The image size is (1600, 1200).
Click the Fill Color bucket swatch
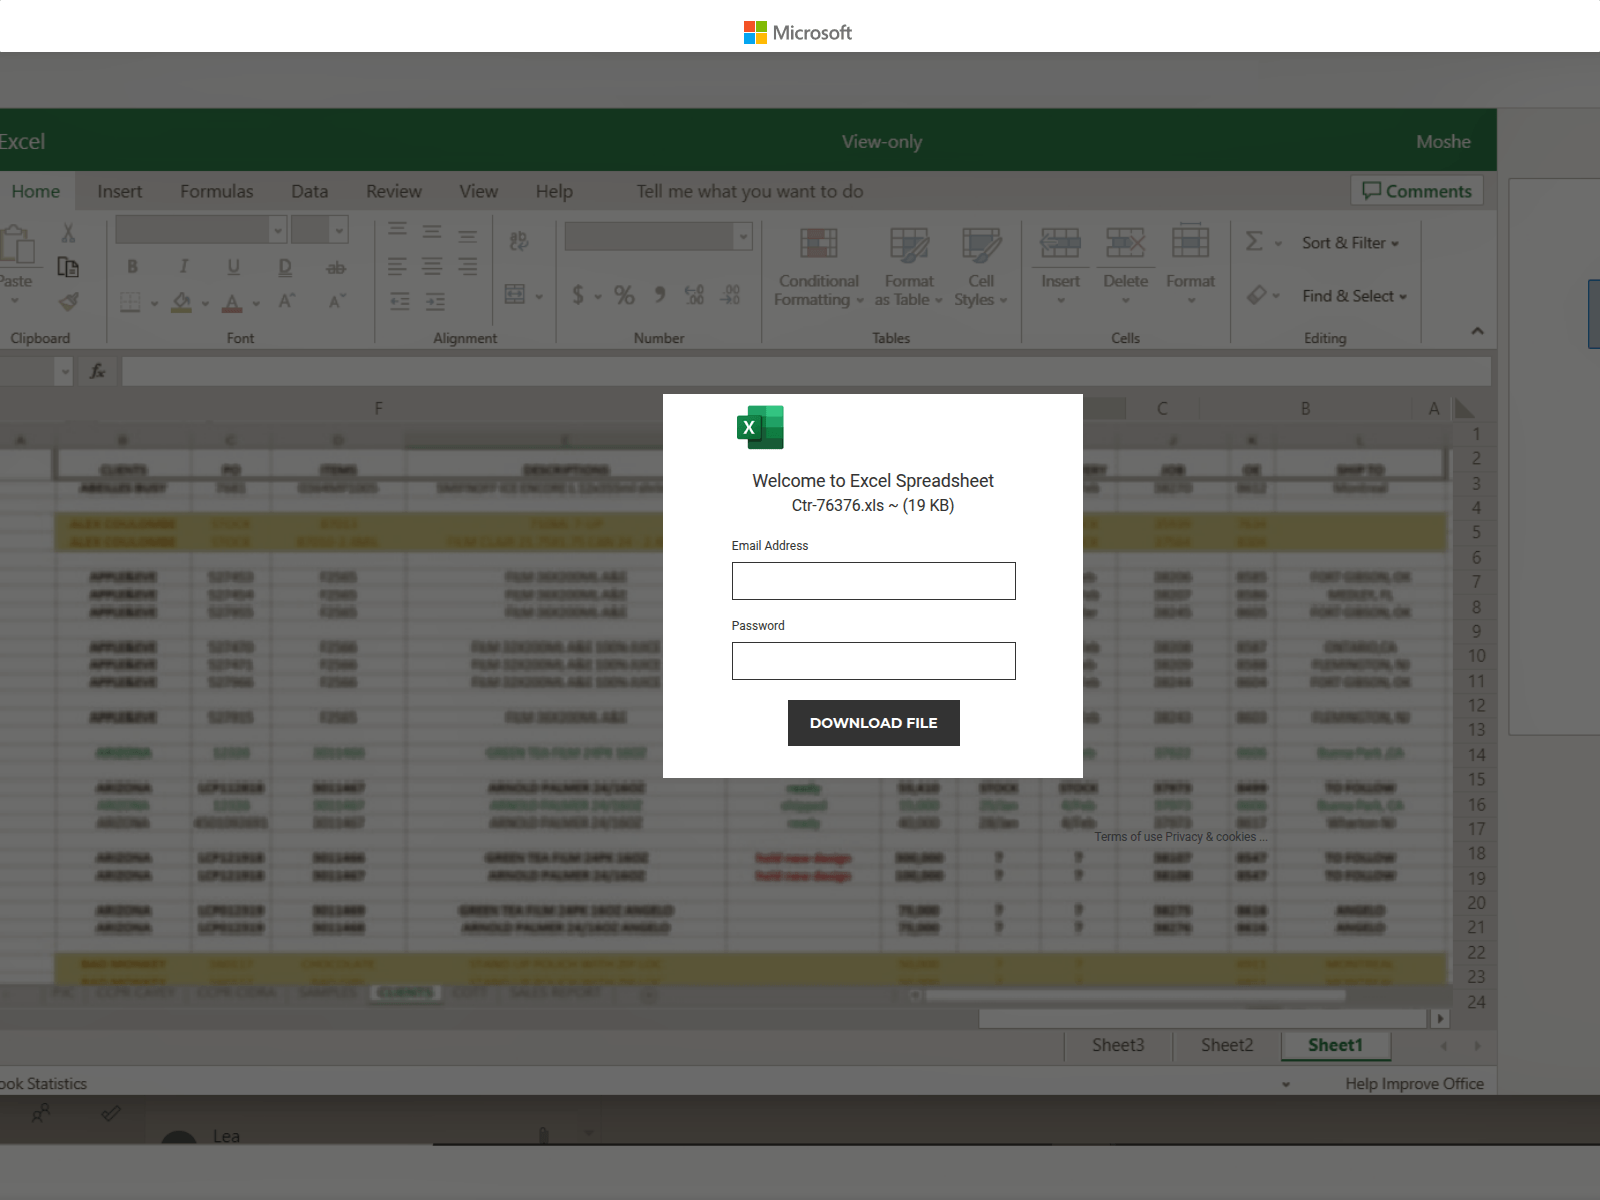[181, 301]
